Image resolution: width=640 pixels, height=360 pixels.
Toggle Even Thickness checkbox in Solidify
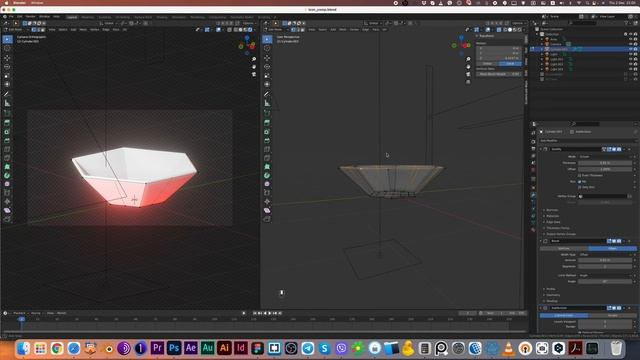pyautogui.click(x=580, y=175)
